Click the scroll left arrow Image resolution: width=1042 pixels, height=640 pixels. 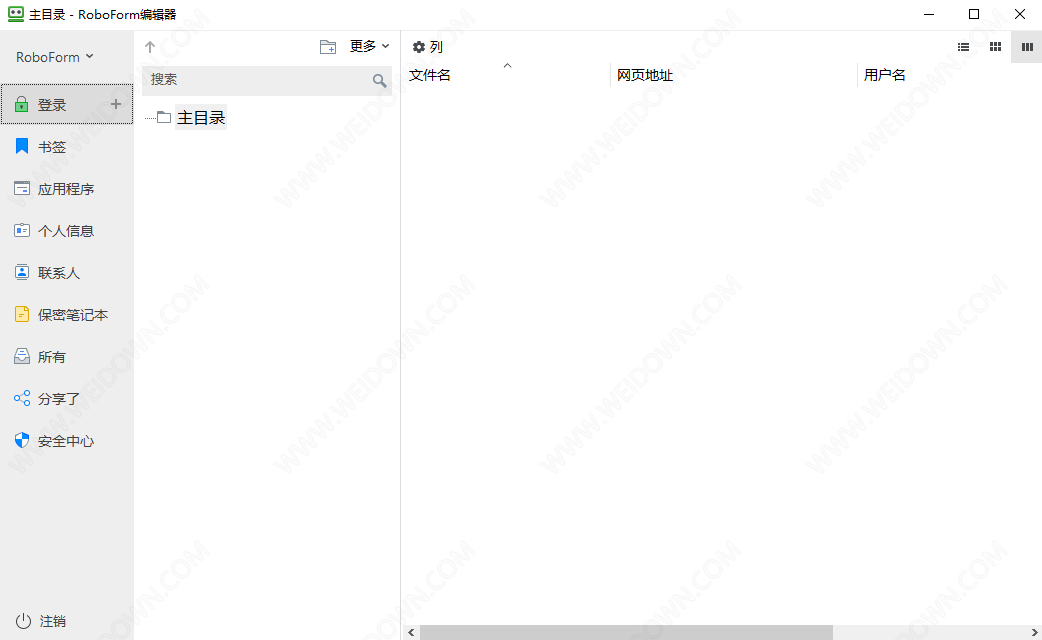411,632
